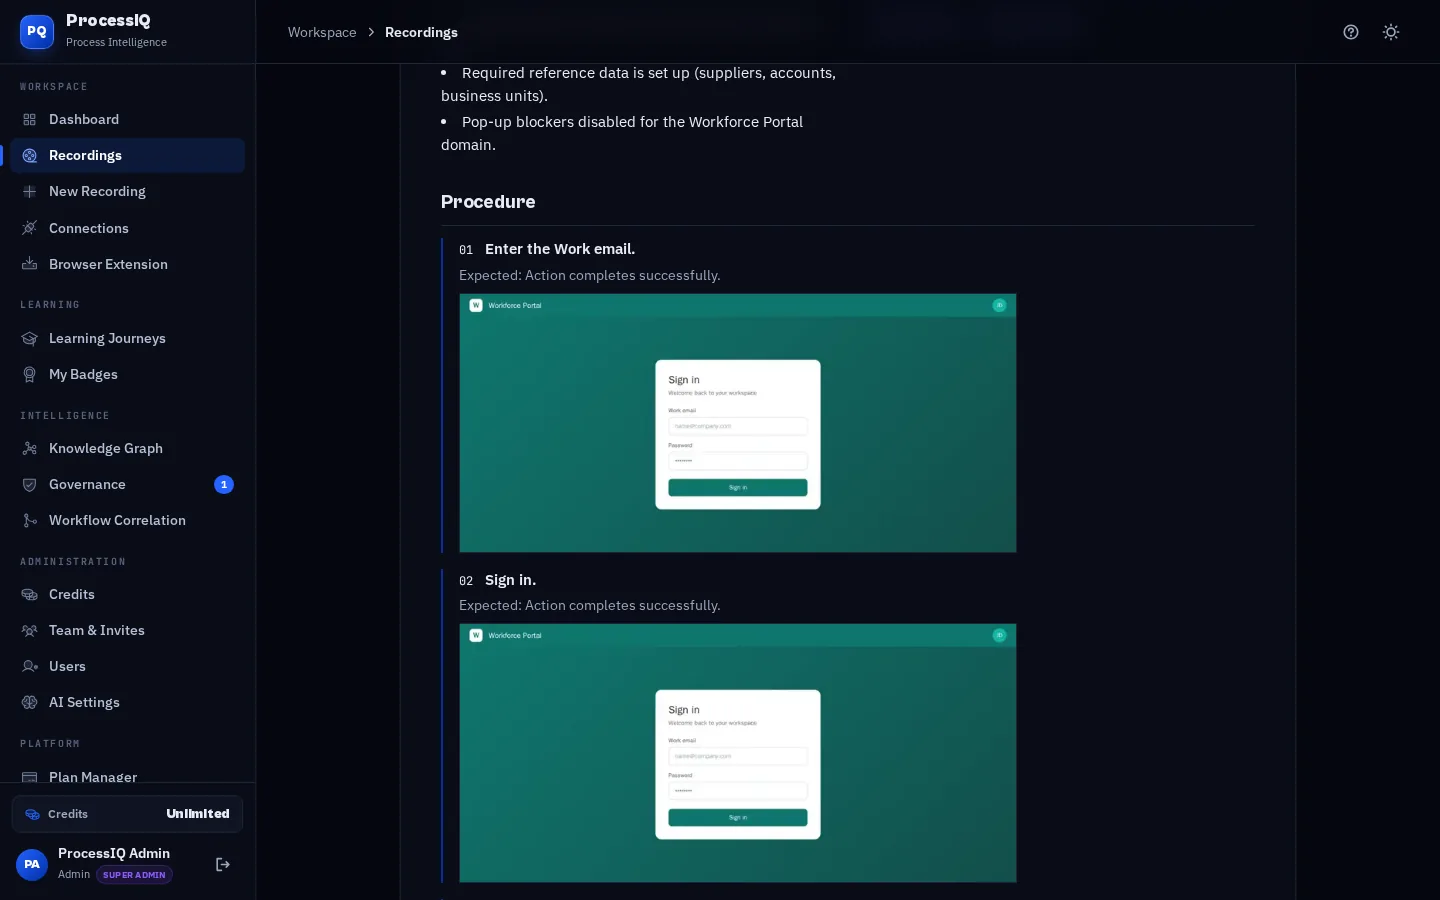
Task: Open the step 01 Workforce Portal screenshot
Action: [738, 423]
